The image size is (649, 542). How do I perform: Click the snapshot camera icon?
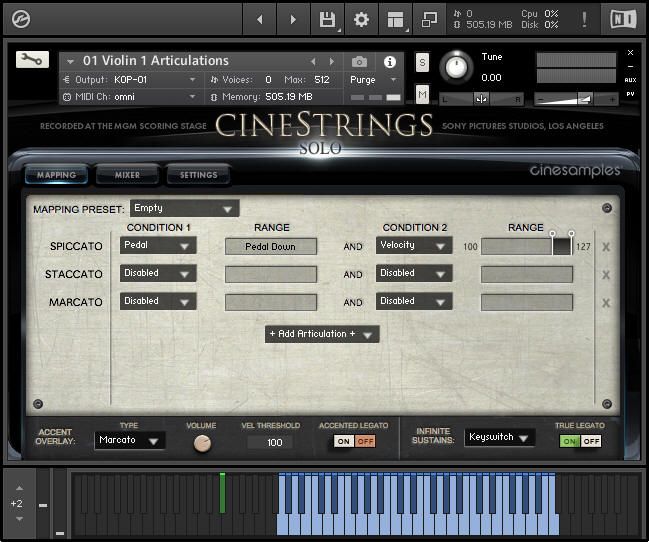click(x=359, y=62)
